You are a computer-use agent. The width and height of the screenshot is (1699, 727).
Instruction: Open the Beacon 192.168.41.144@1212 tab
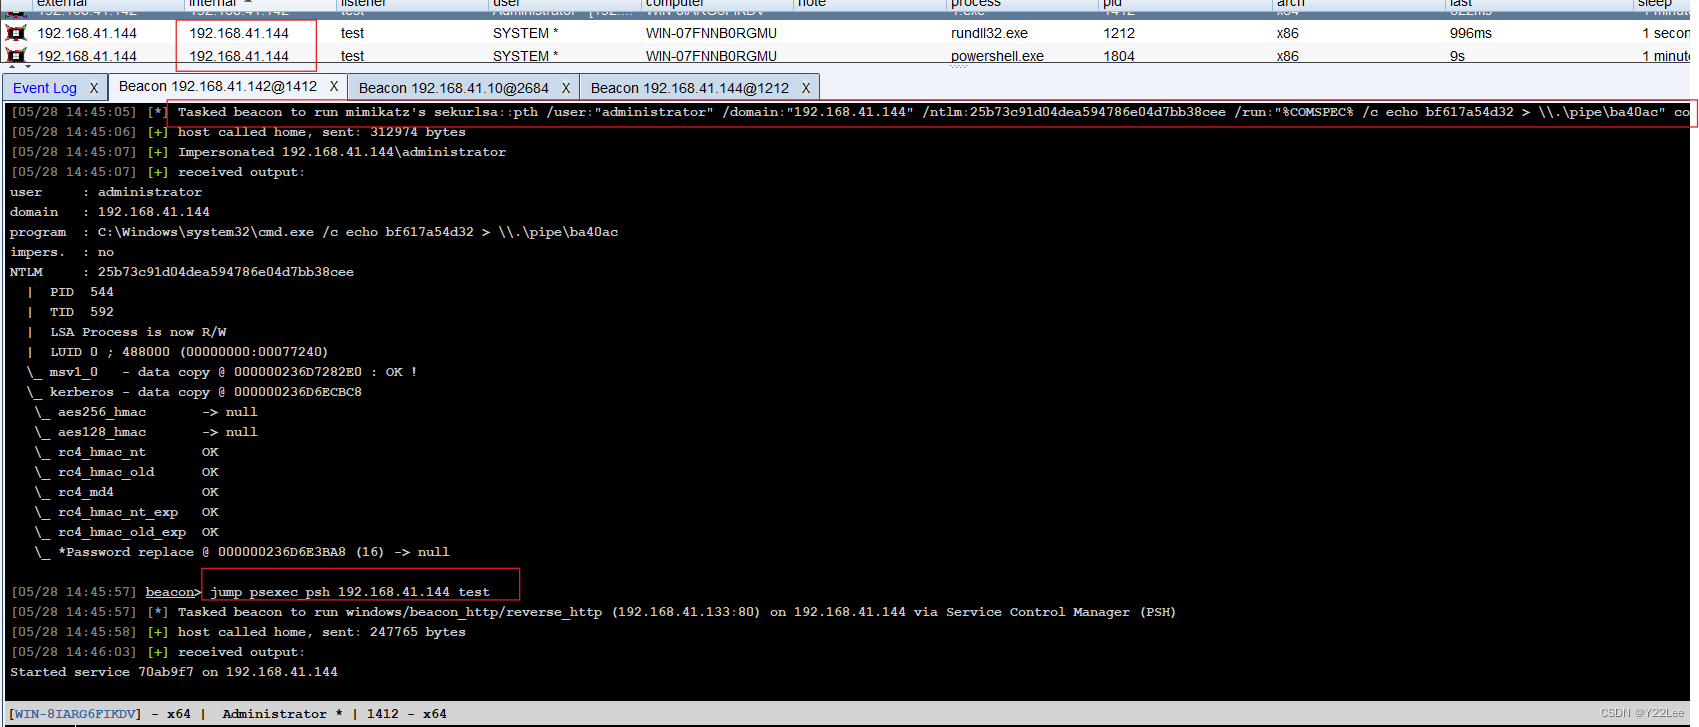[x=690, y=88]
